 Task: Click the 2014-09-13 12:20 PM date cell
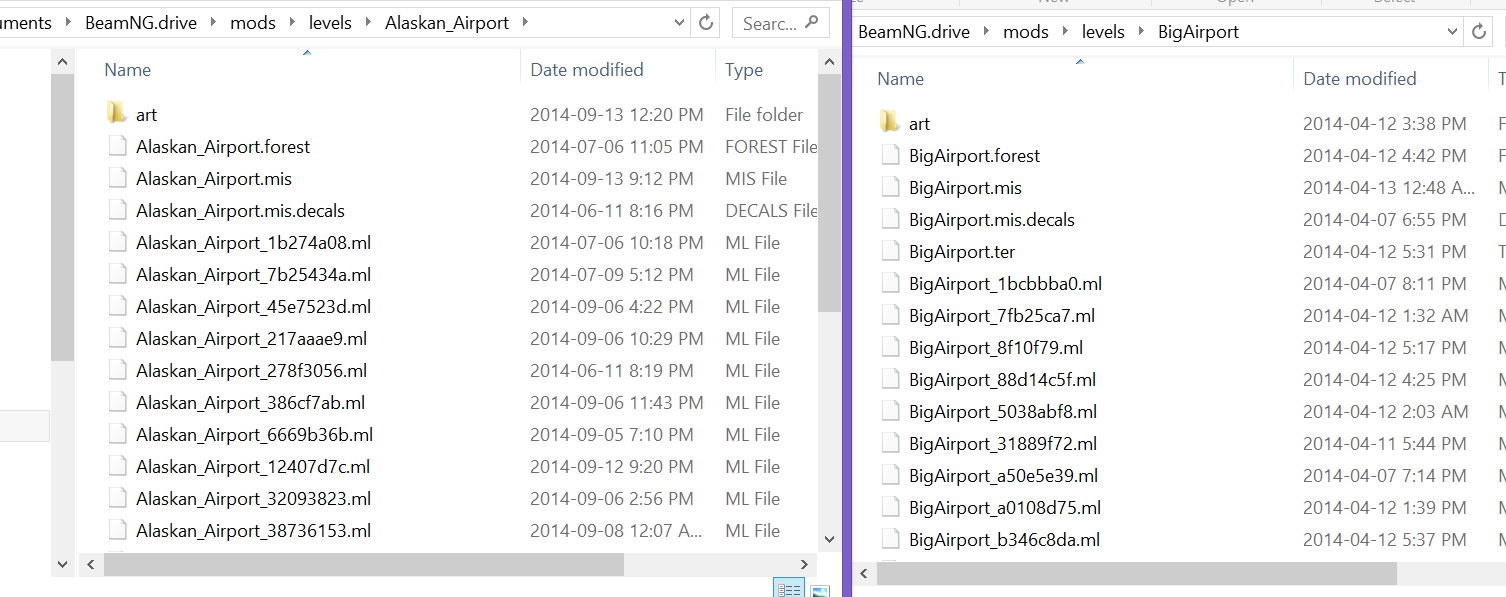click(x=616, y=115)
